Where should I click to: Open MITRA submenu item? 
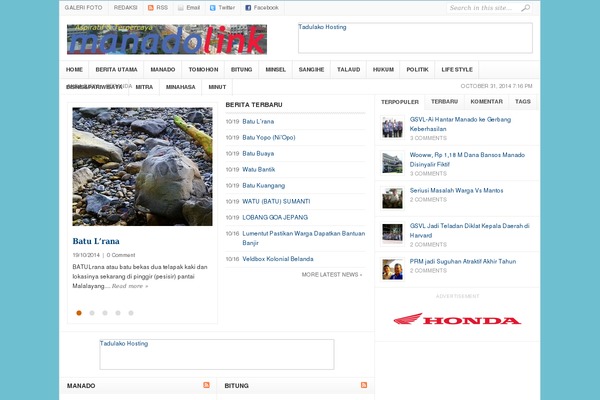point(144,87)
